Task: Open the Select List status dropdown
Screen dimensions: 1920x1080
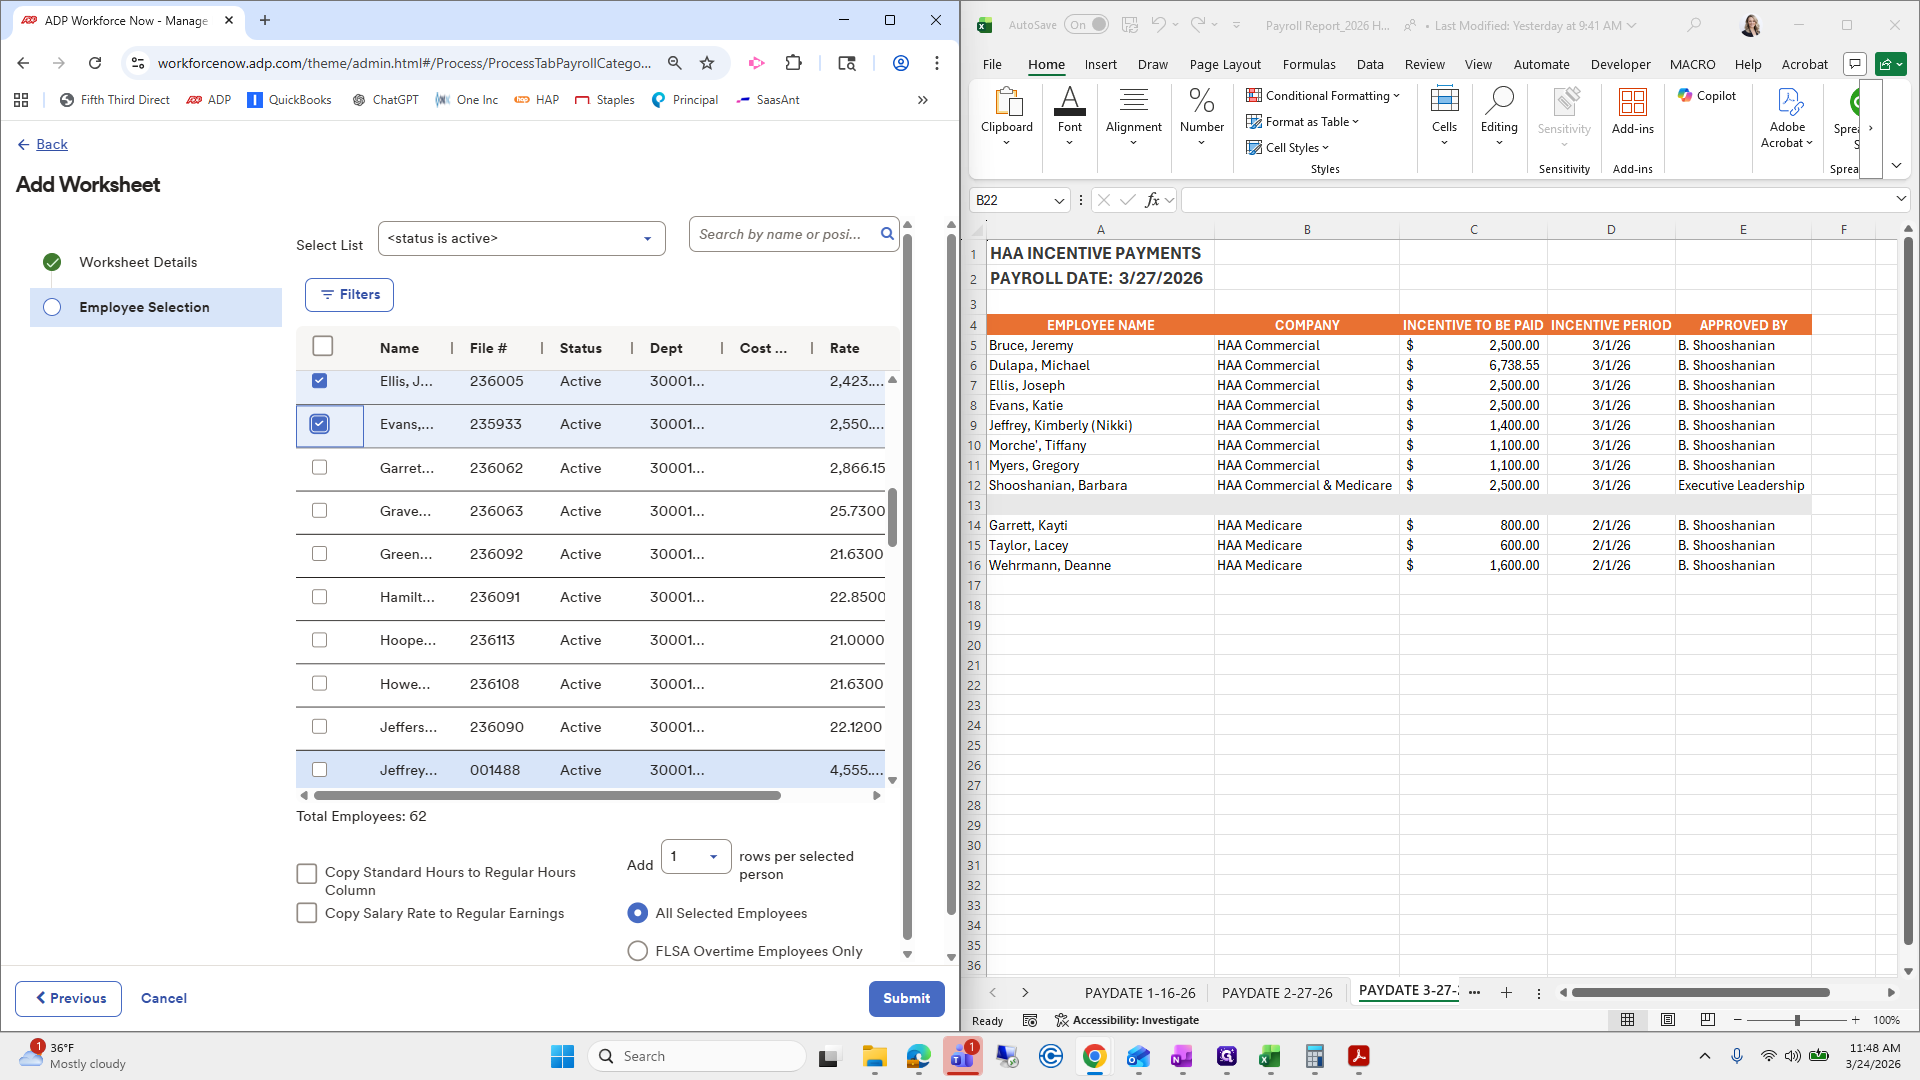Action: 521,238
